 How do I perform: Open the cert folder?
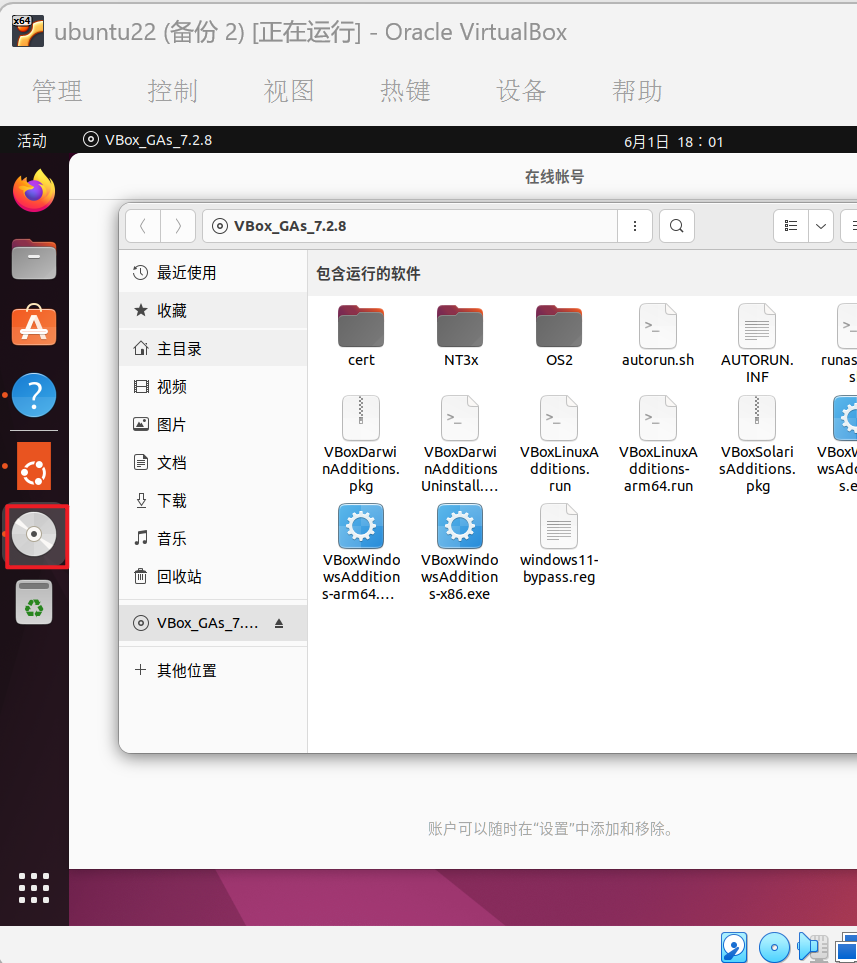[361, 336]
